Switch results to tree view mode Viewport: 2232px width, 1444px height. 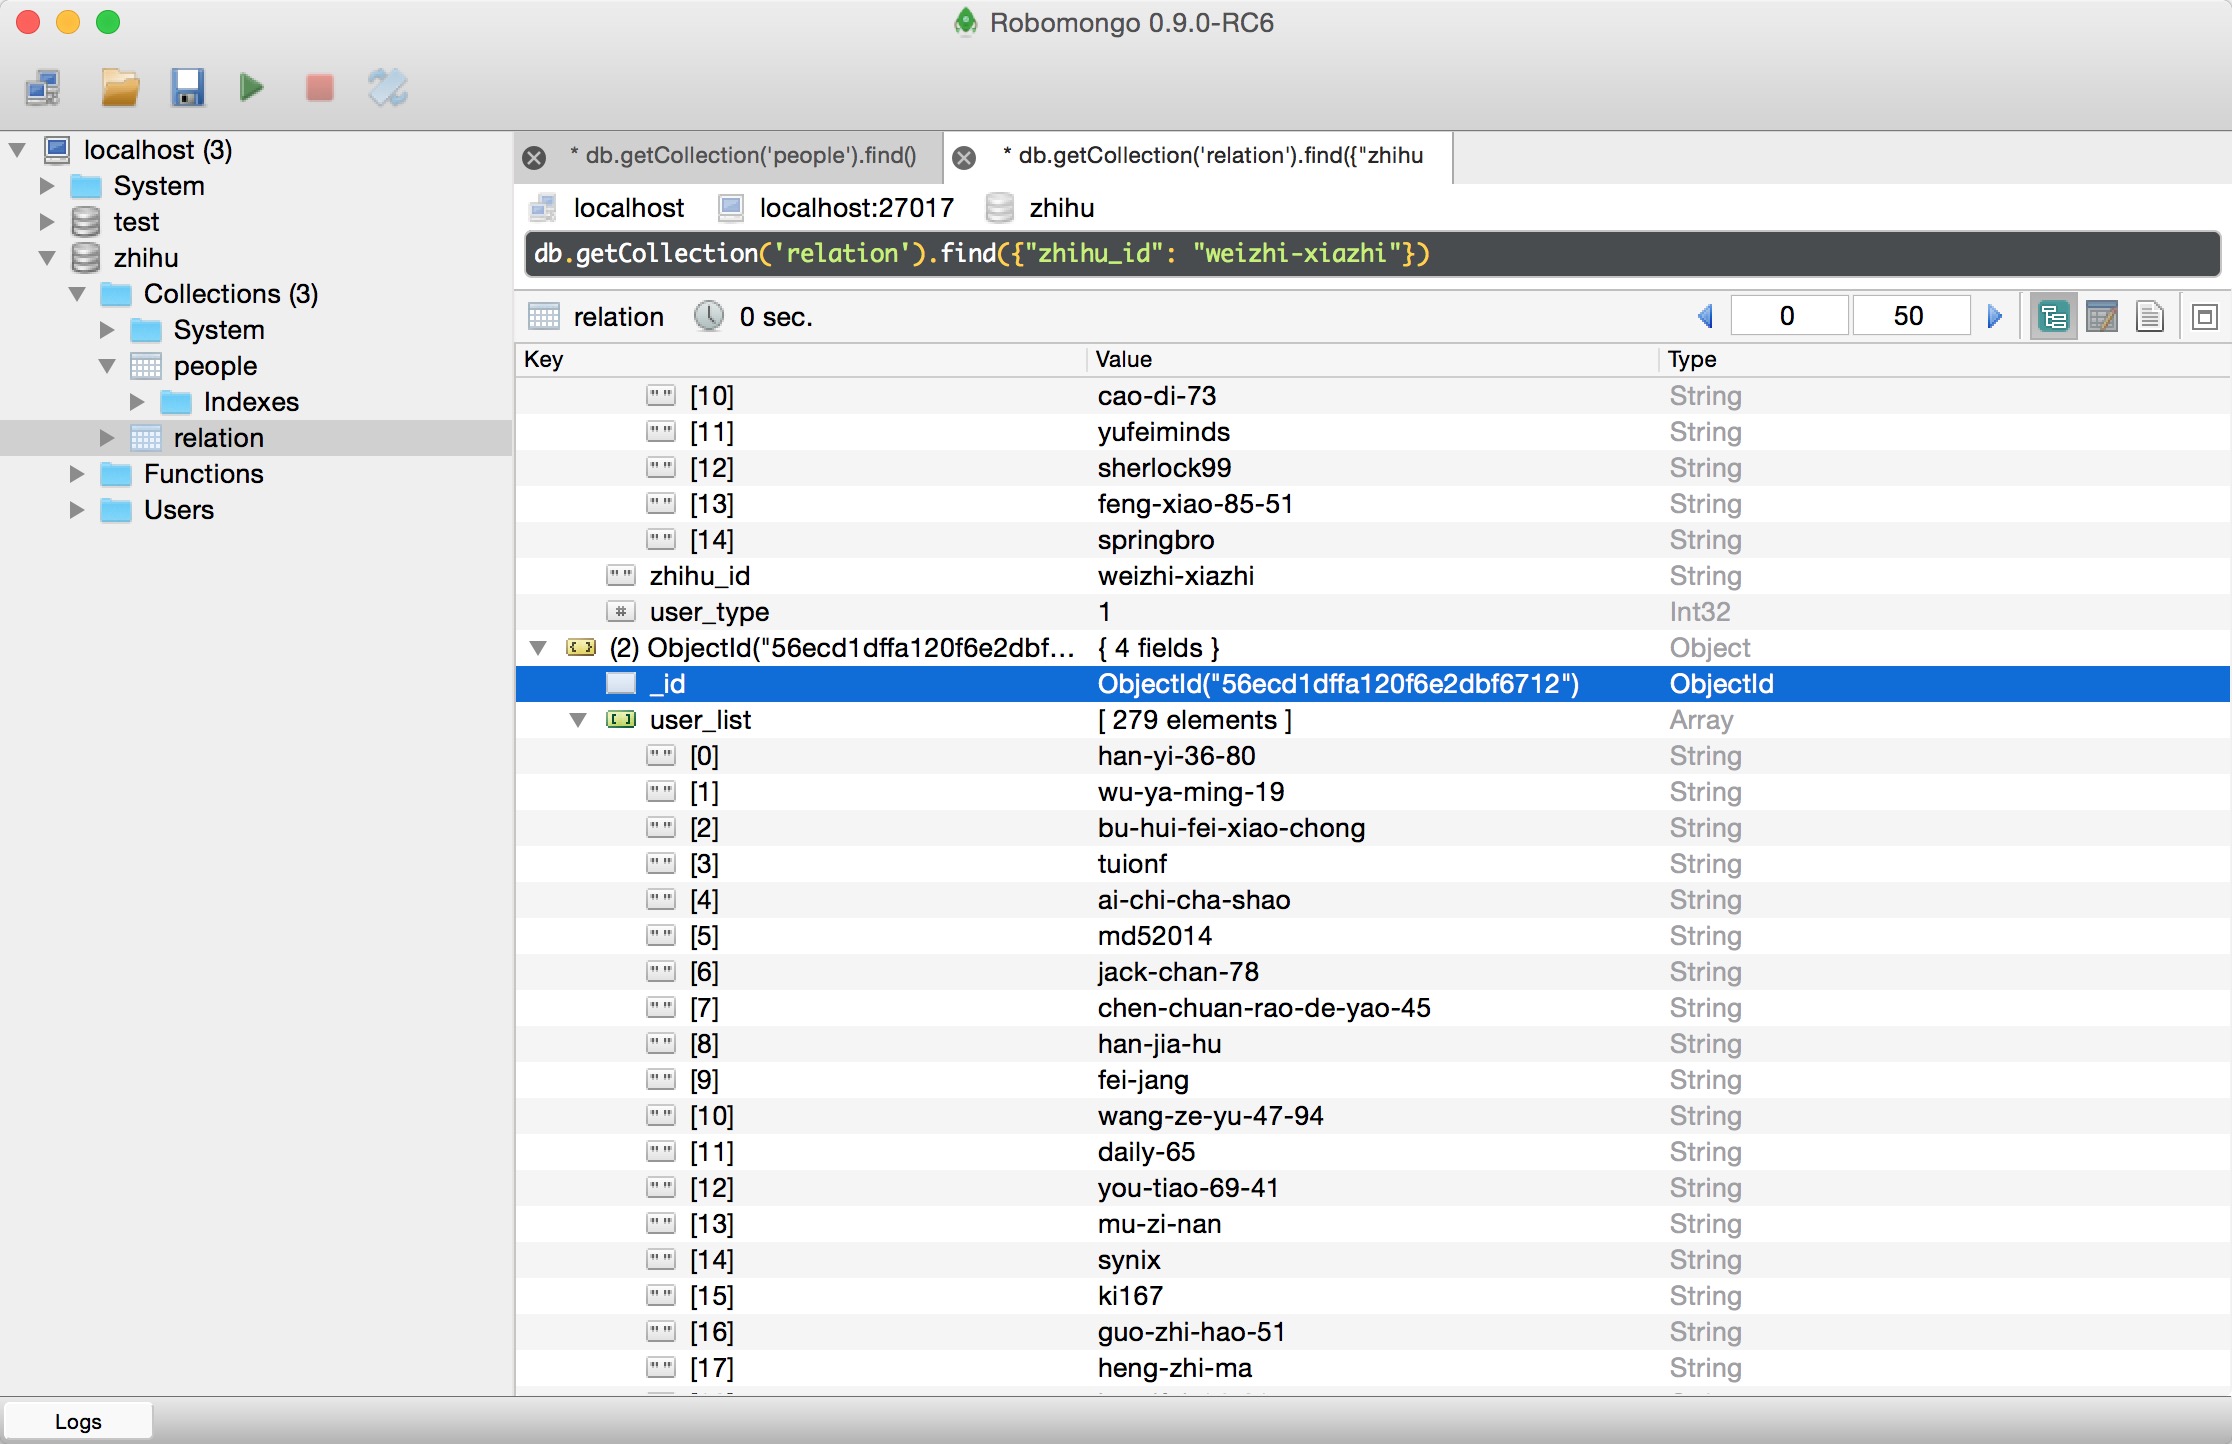pyautogui.click(x=2053, y=317)
